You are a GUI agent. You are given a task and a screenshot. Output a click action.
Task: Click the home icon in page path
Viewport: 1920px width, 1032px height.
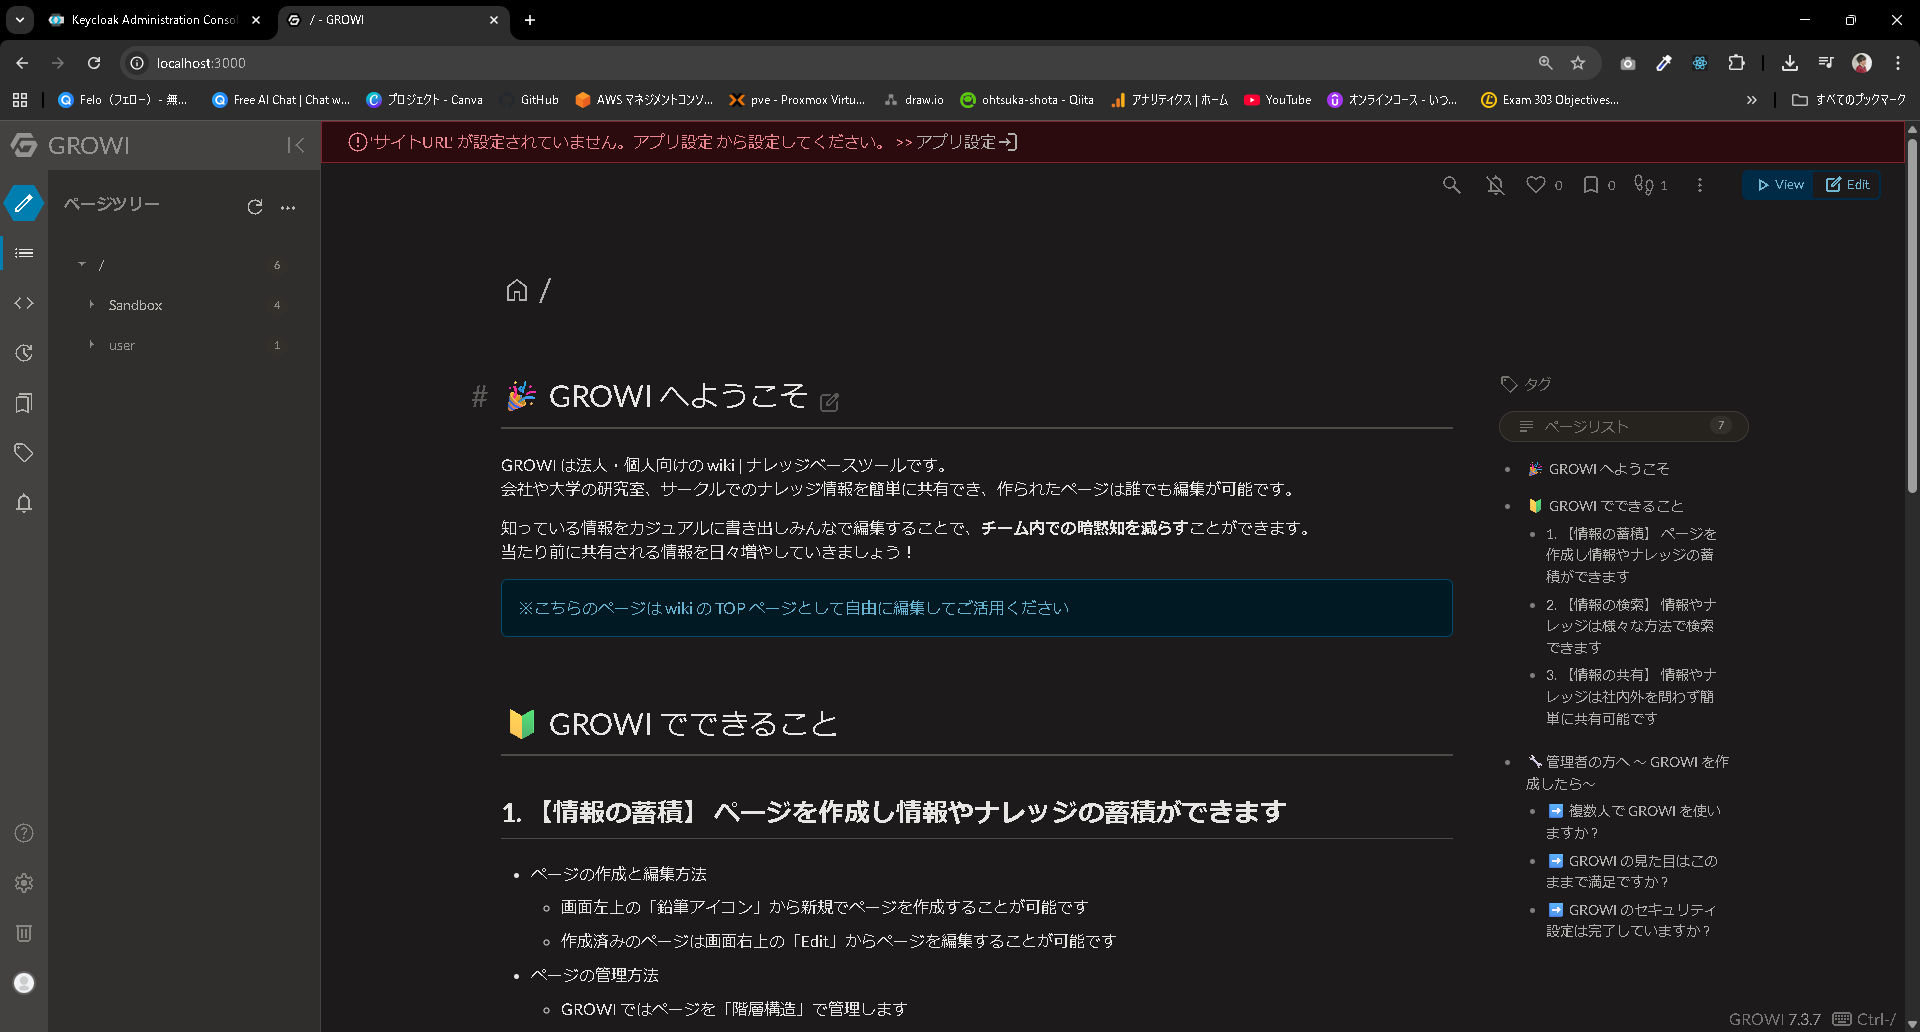click(516, 290)
